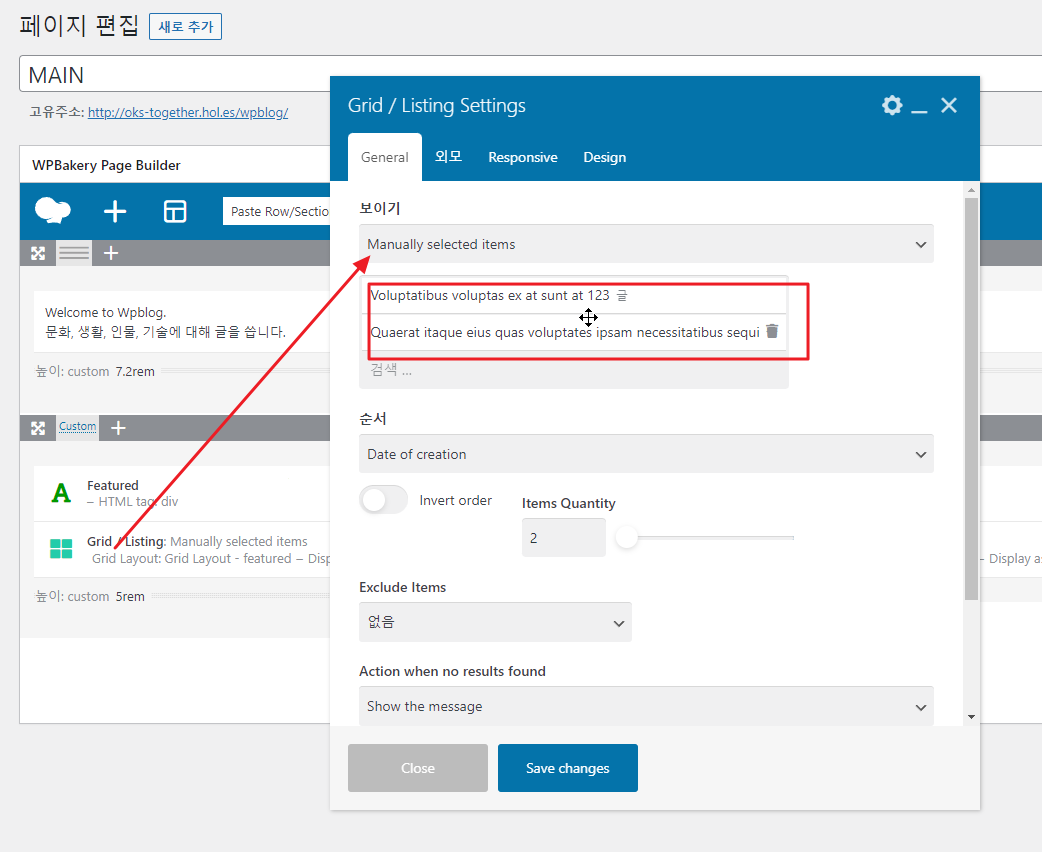Click the Items Quantity number field

tap(564, 538)
